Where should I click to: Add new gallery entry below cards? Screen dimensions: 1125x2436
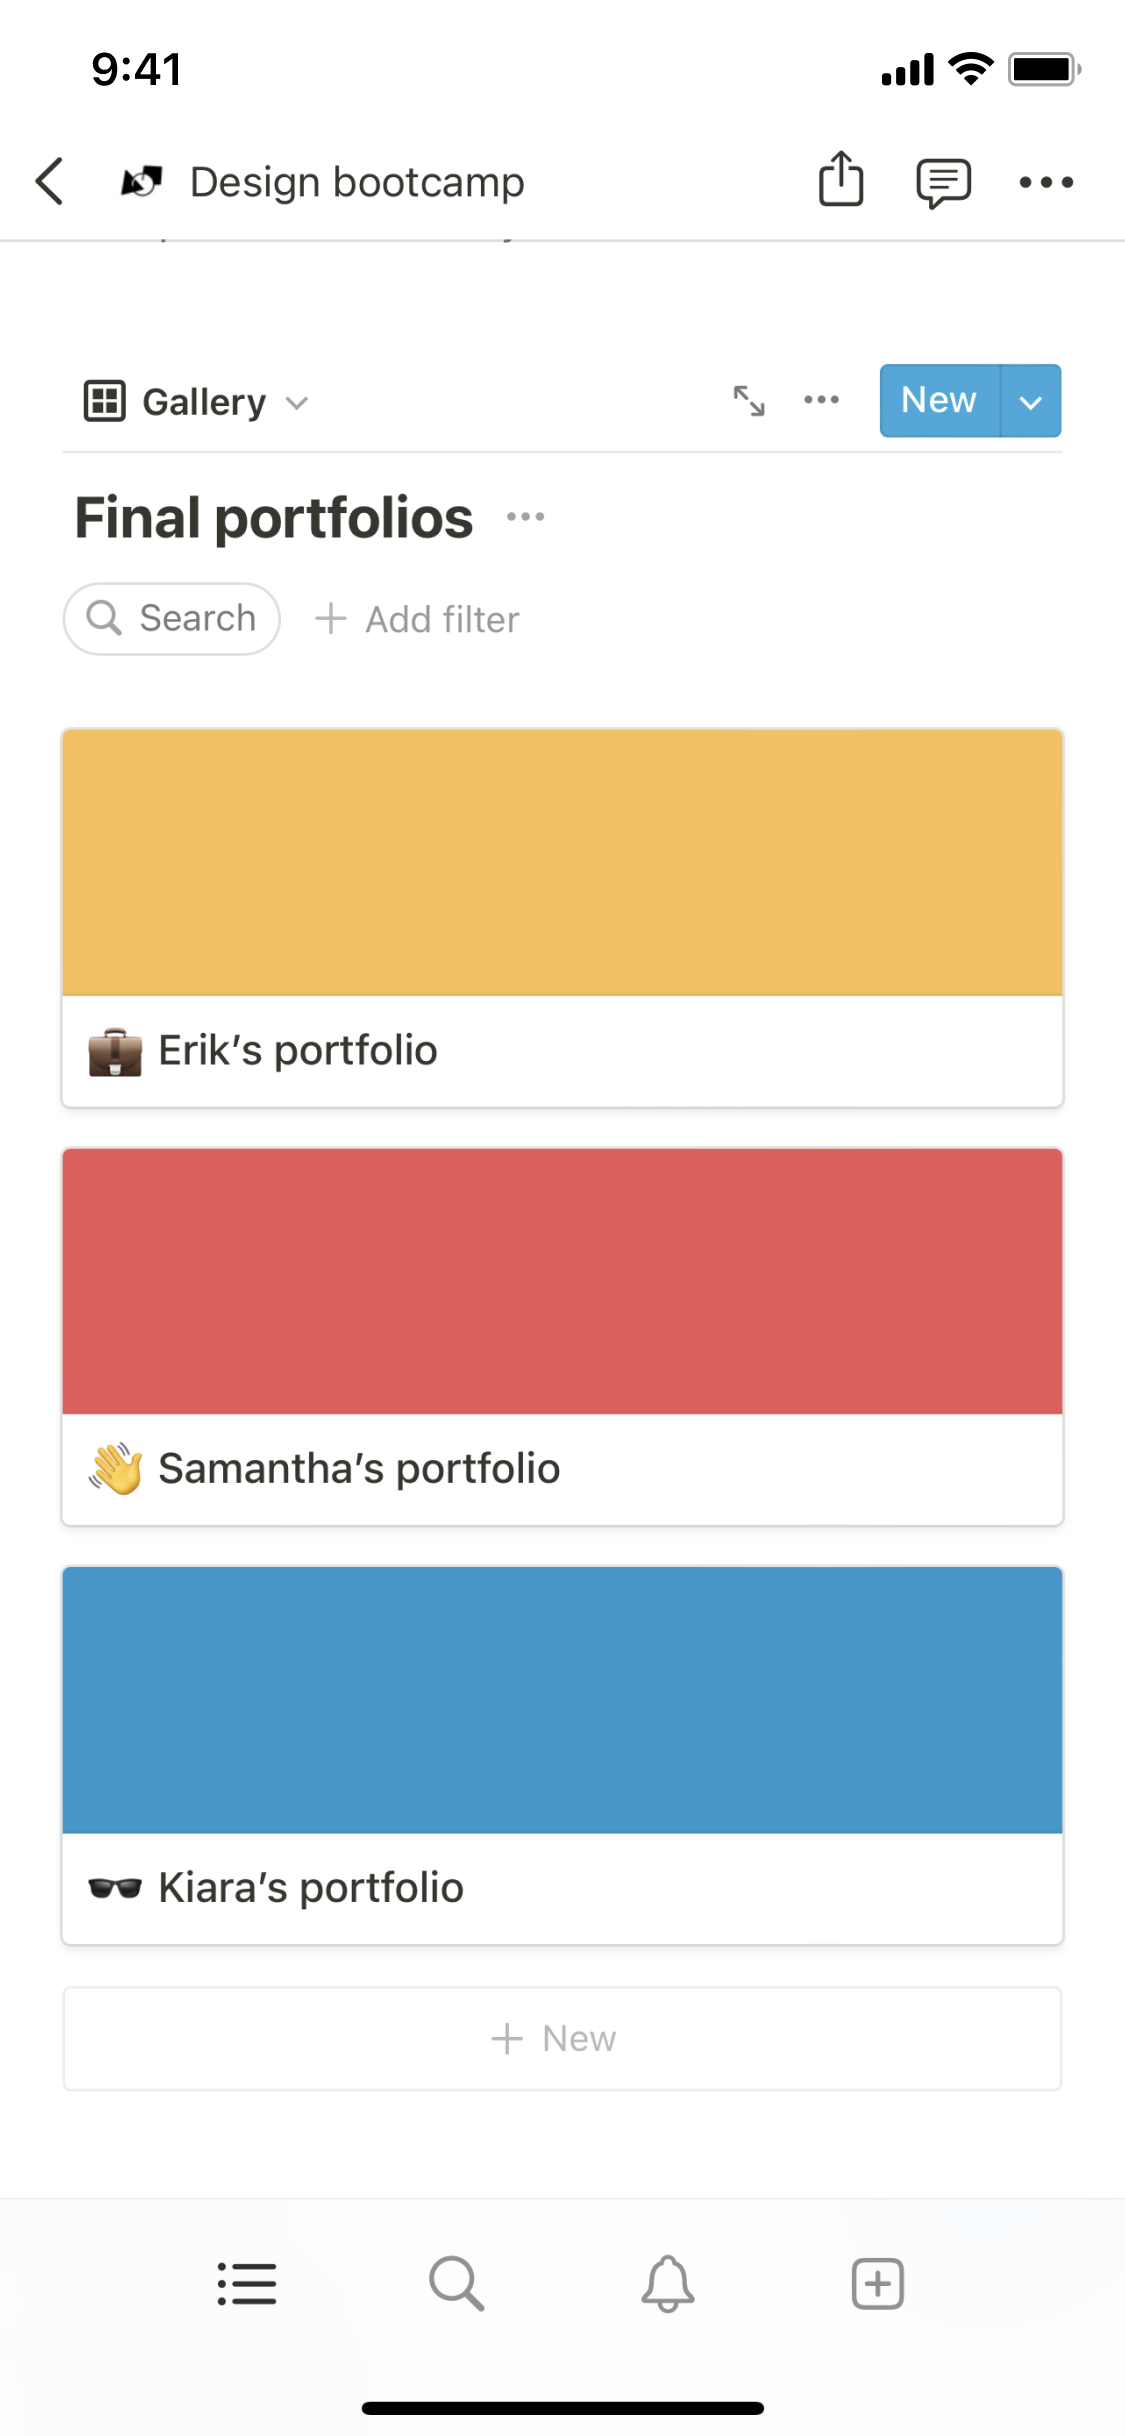tap(562, 2038)
